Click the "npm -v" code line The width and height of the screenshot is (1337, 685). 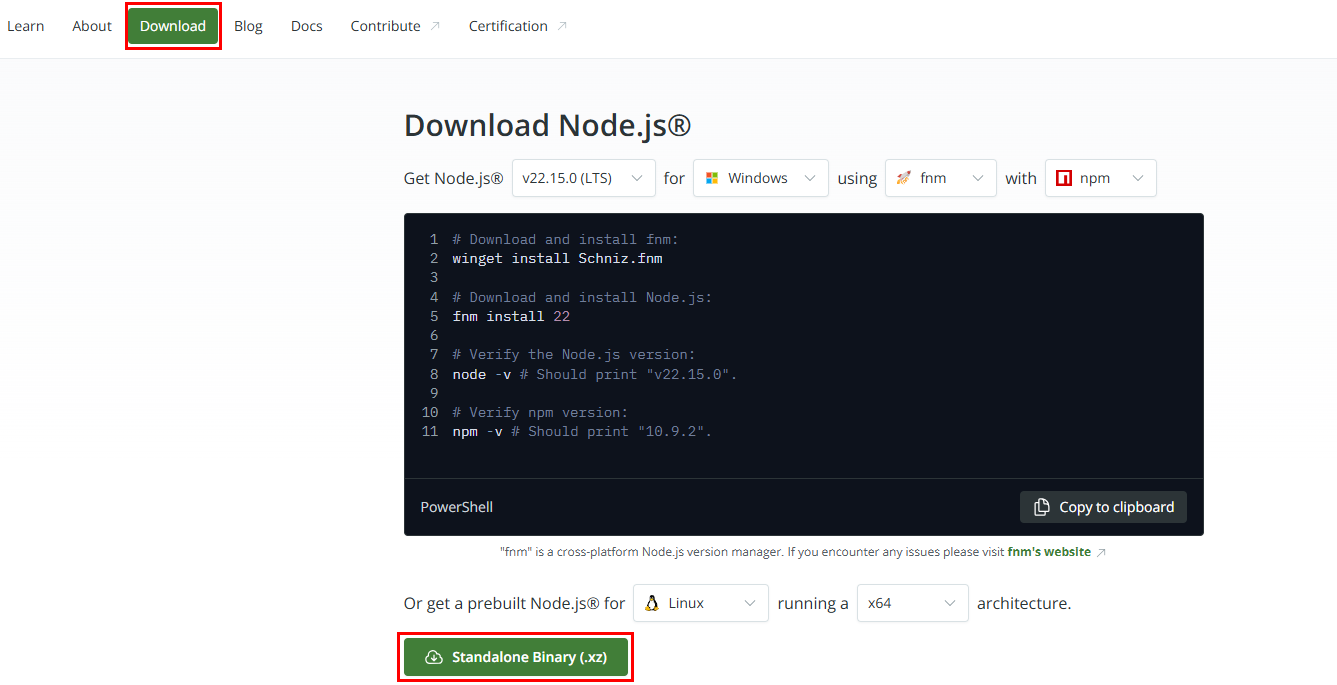582,431
